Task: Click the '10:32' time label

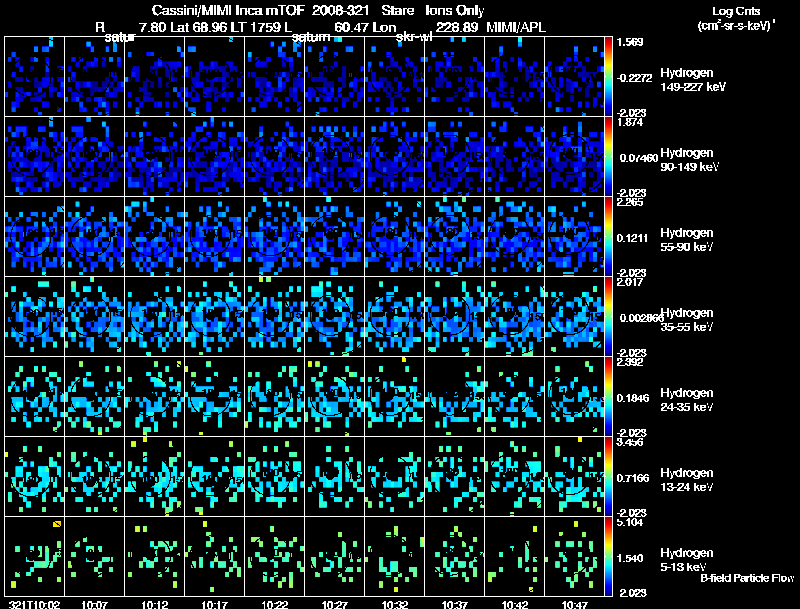Action: click(x=394, y=604)
